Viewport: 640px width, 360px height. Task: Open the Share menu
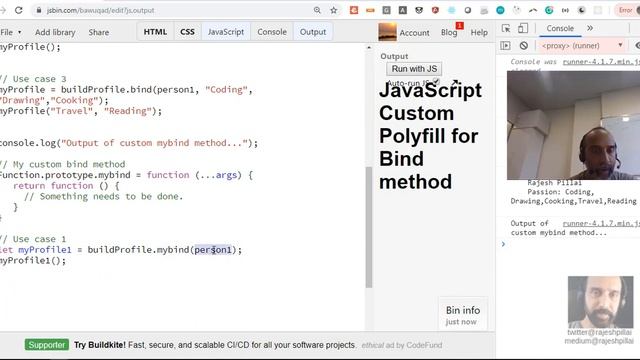pyautogui.click(x=99, y=32)
